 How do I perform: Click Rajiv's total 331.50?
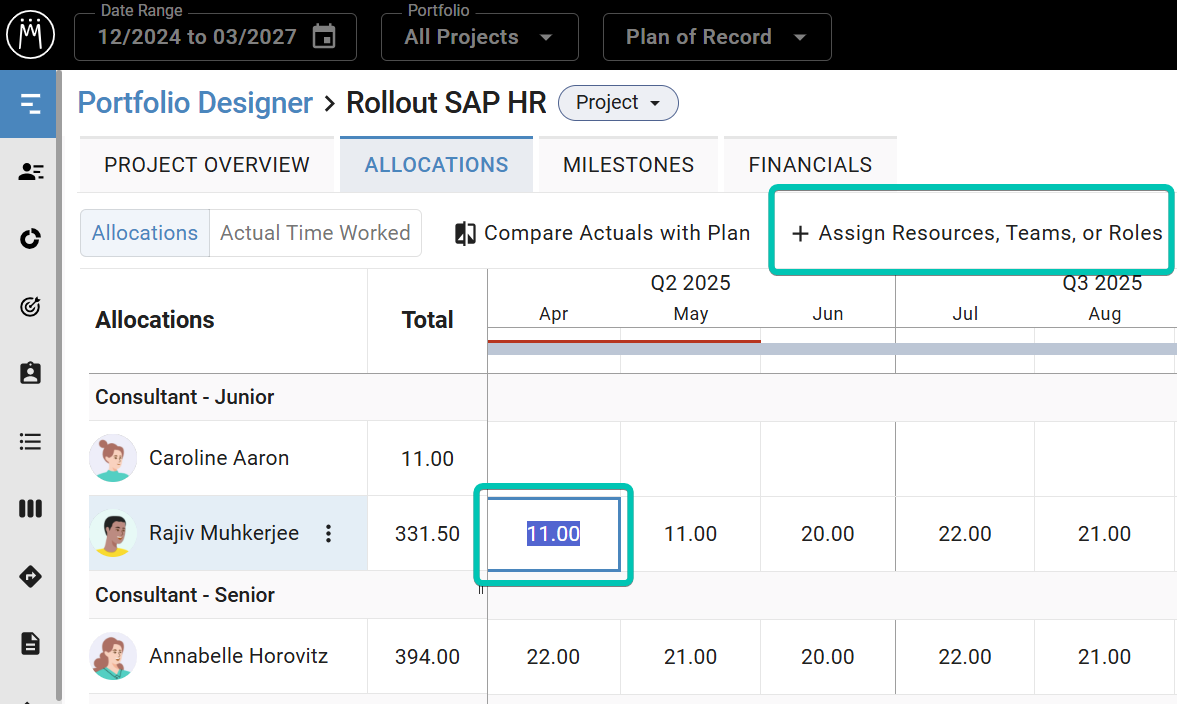click(427, 534)
